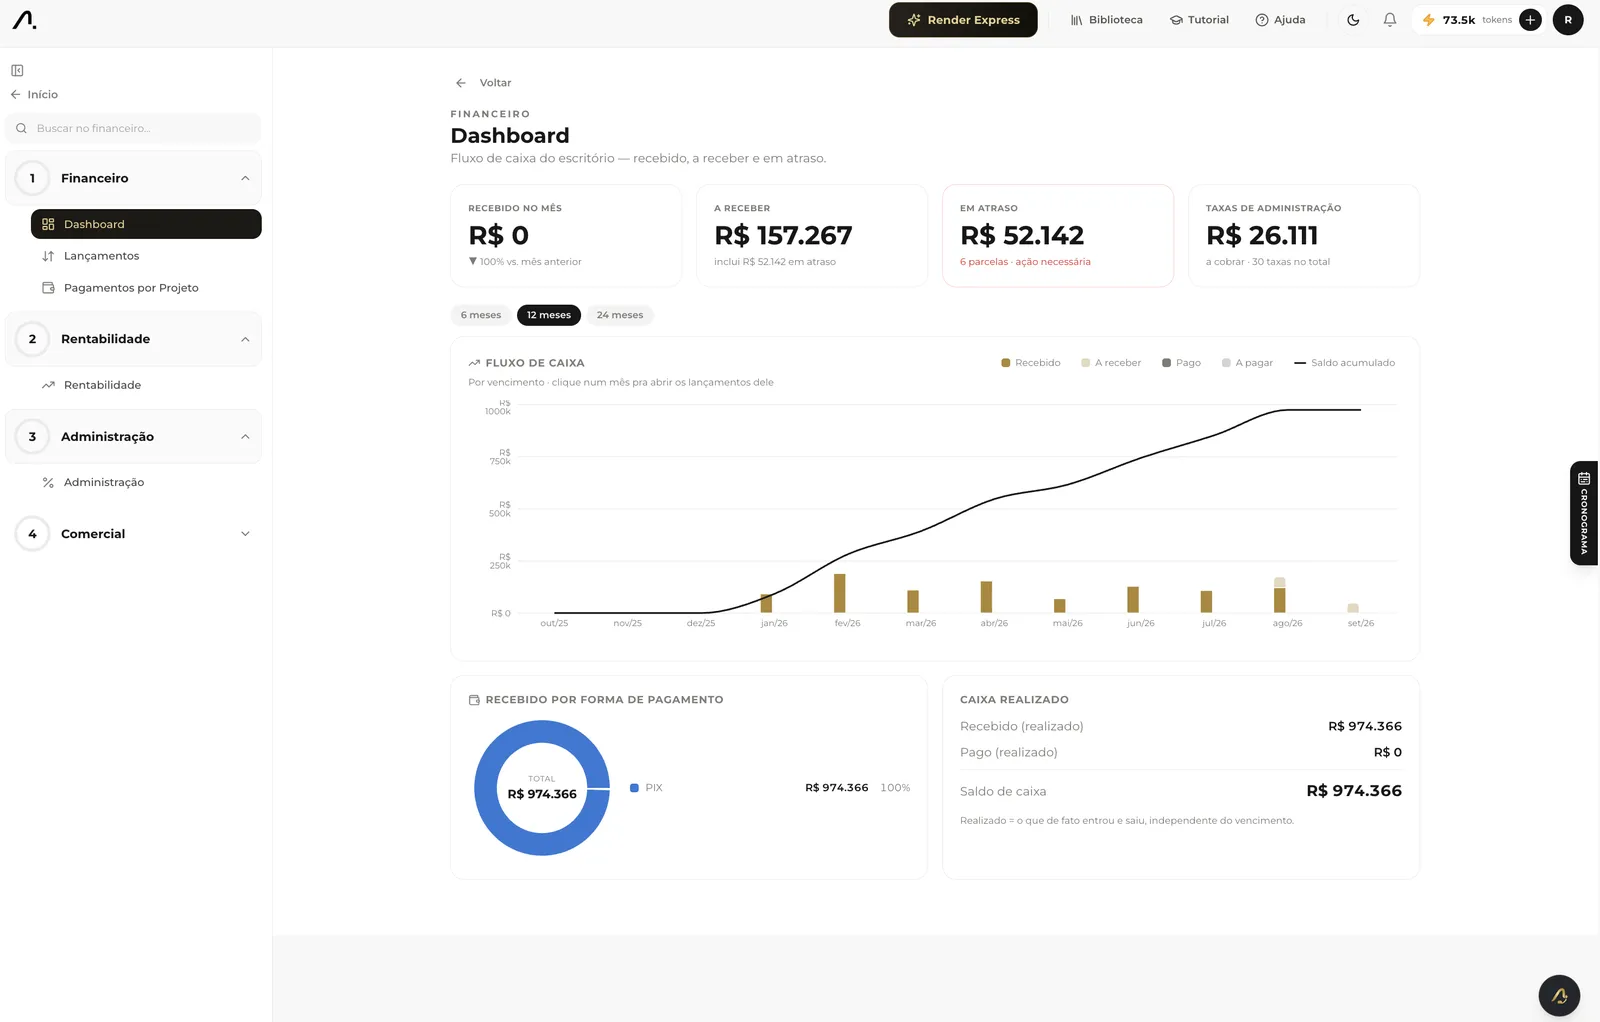
Task: Open the A Receber summary card
Action: coord(812,236)
